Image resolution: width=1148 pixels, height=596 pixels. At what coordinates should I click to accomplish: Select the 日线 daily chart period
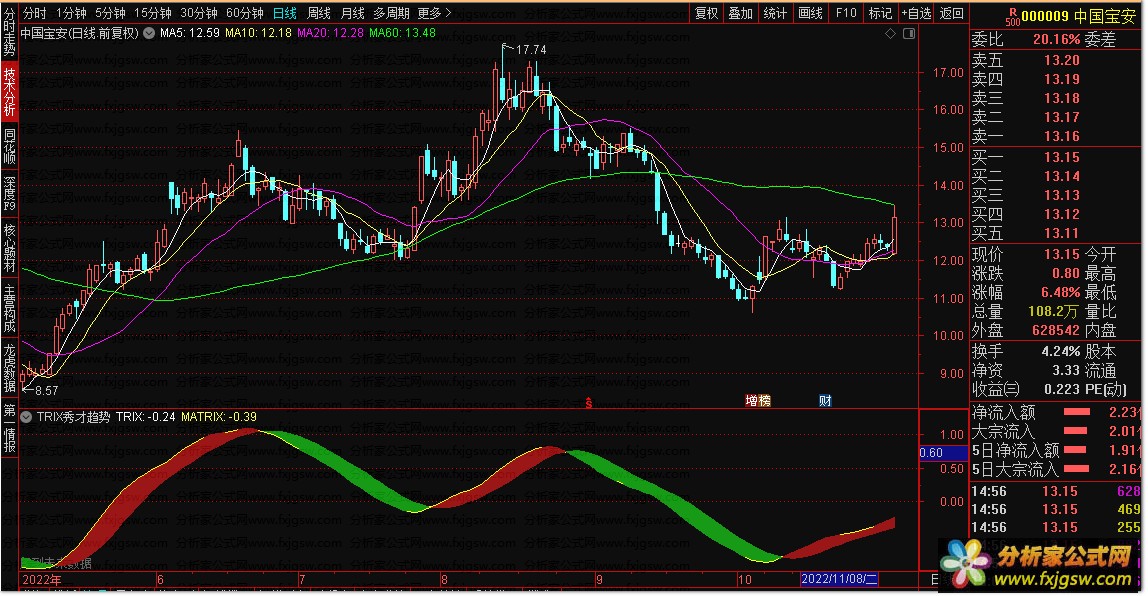click(285, 13)
